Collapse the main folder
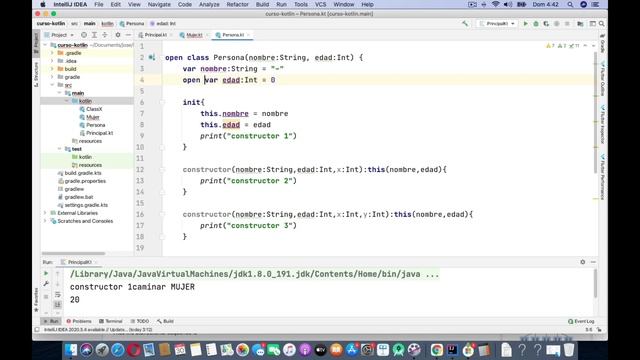 point(60,93)
